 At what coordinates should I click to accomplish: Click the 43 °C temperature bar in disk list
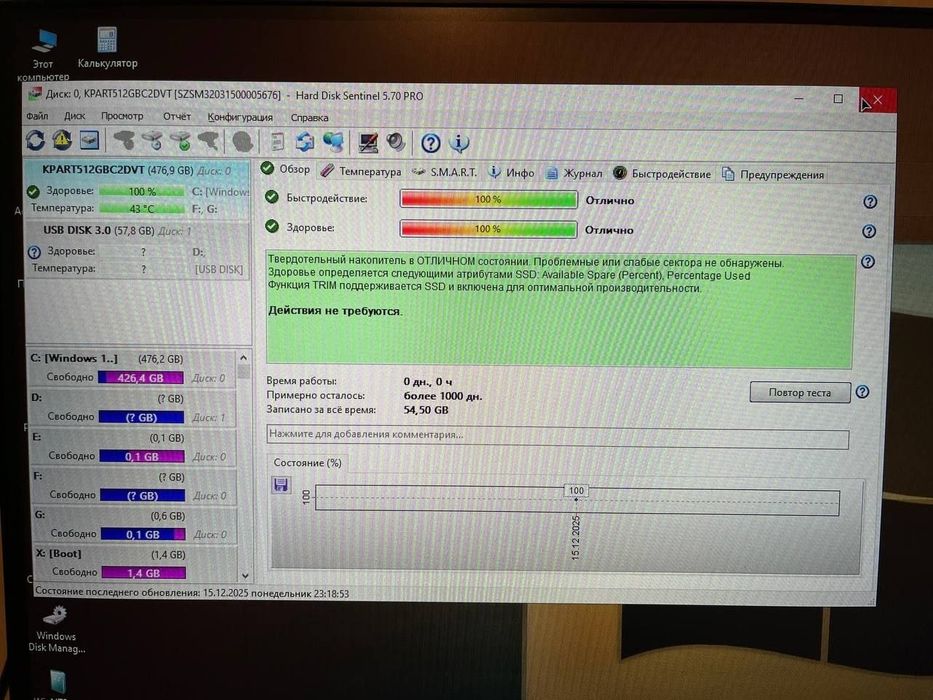[142, 209]
